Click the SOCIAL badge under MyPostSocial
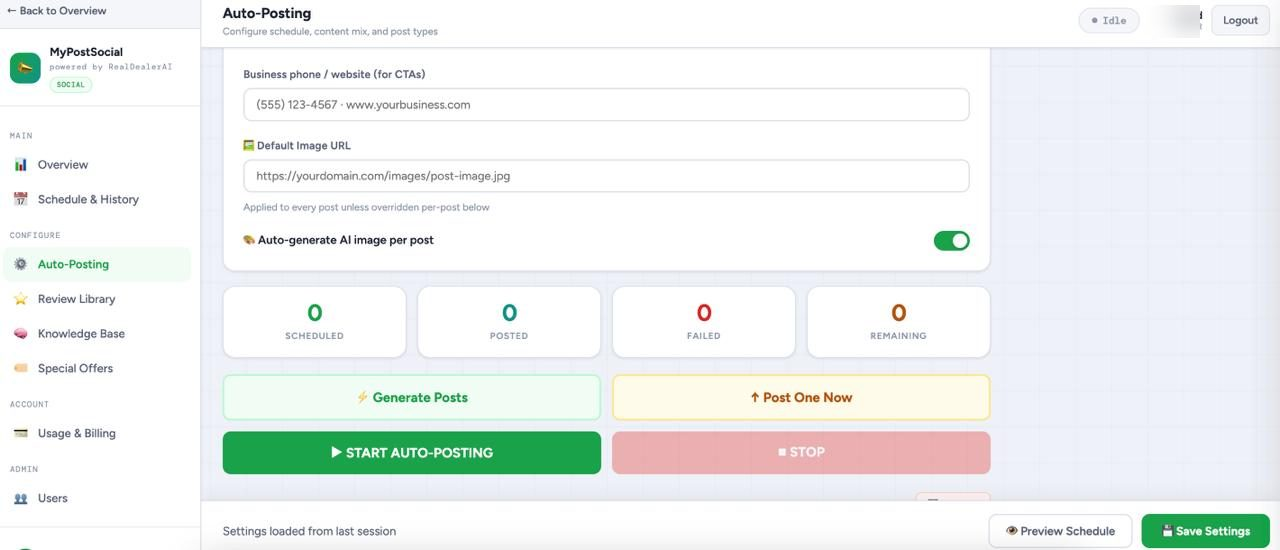 tap(70, 85)
